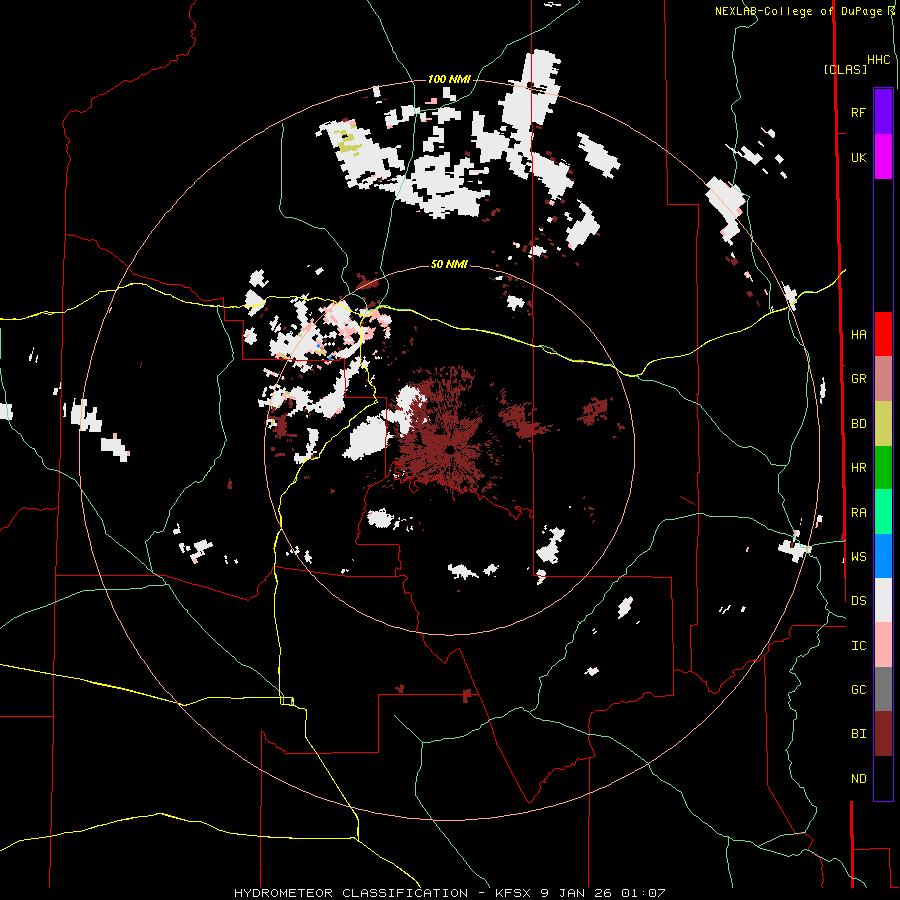Click the DS legend label

click(858, 601)
